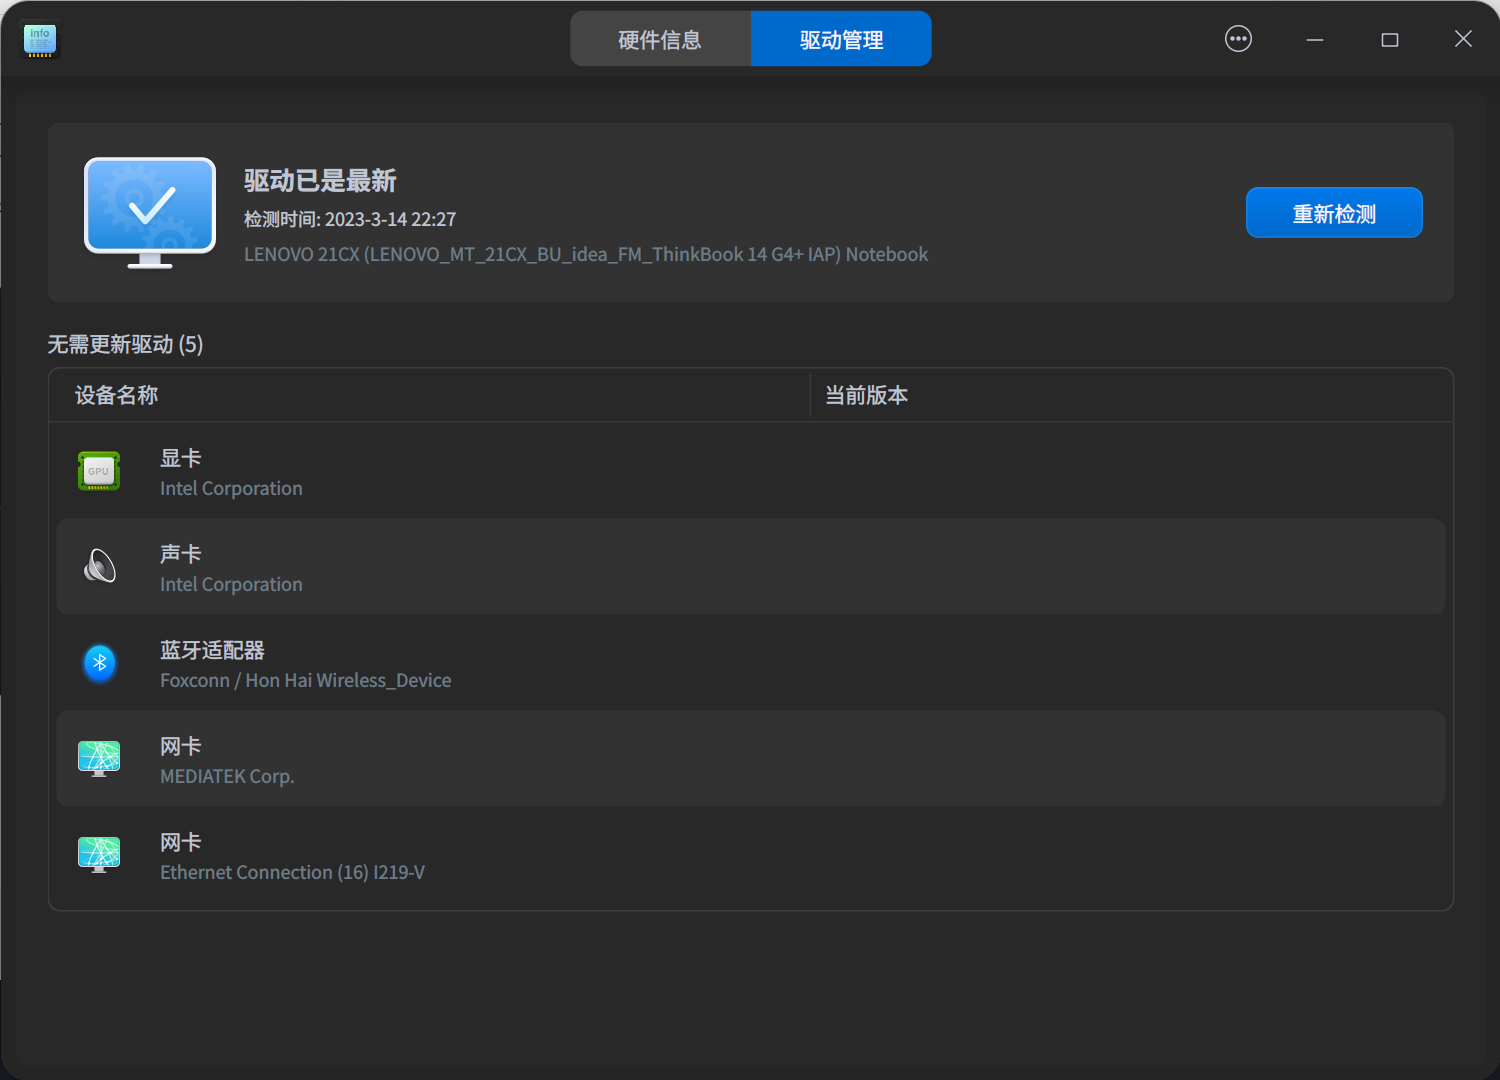Click the 无需更新驱动 (5) section label
Viewport: 1500px width, 1080px height.
(125, 344)
